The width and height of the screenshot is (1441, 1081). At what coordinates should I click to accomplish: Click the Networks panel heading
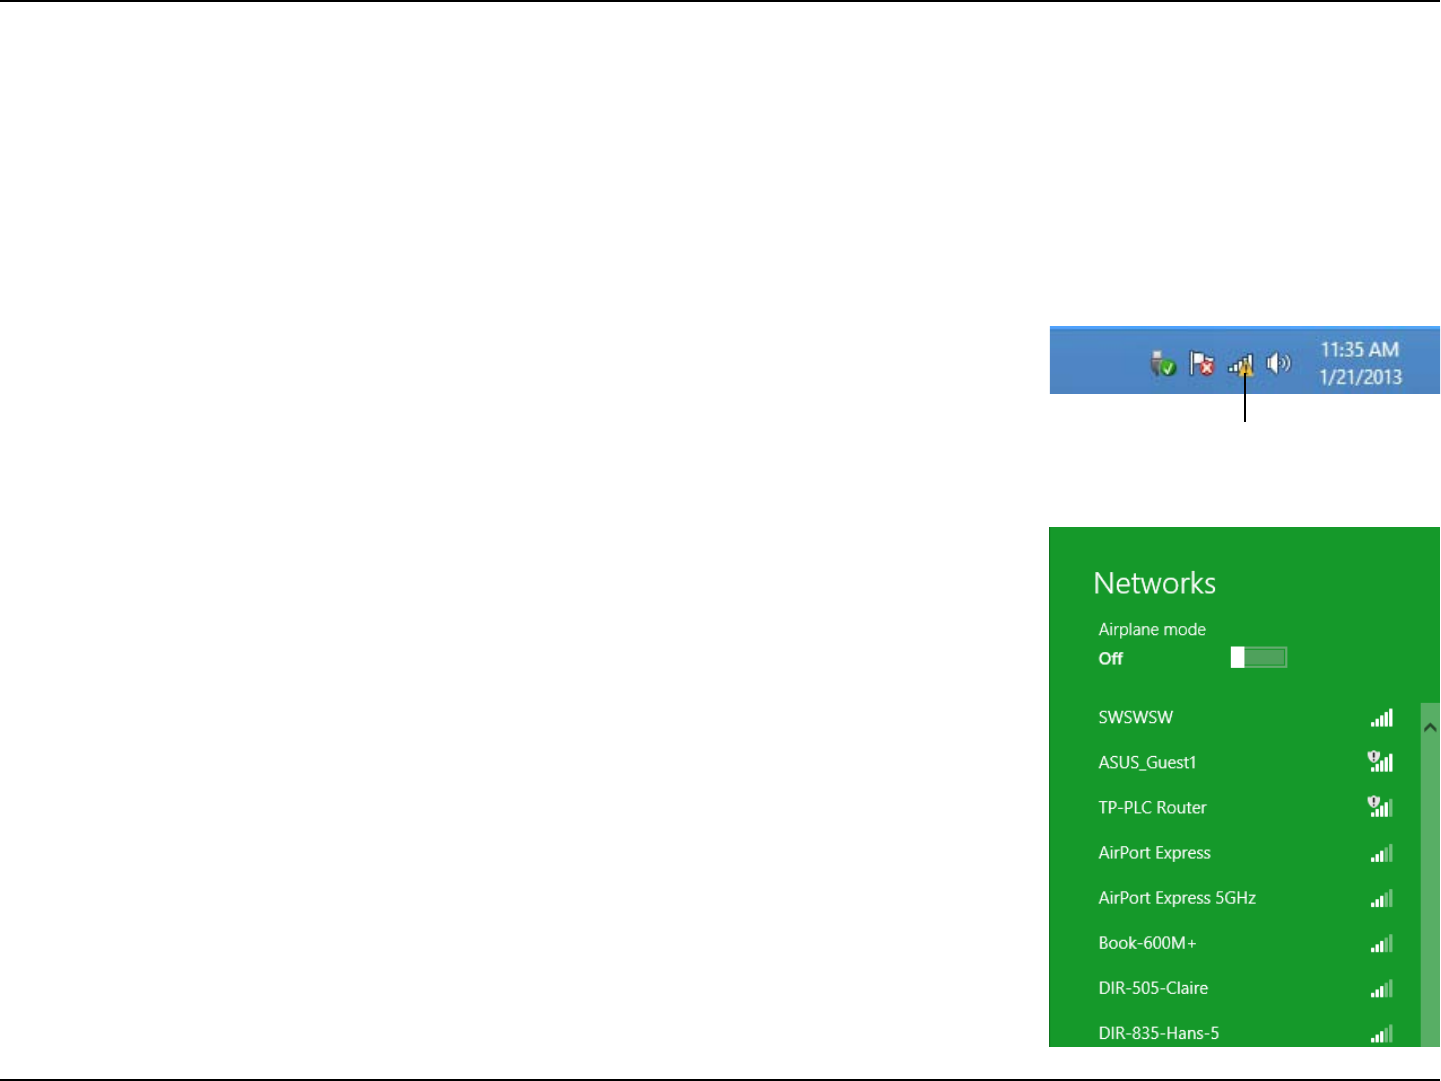click(x=1155, y=583)
